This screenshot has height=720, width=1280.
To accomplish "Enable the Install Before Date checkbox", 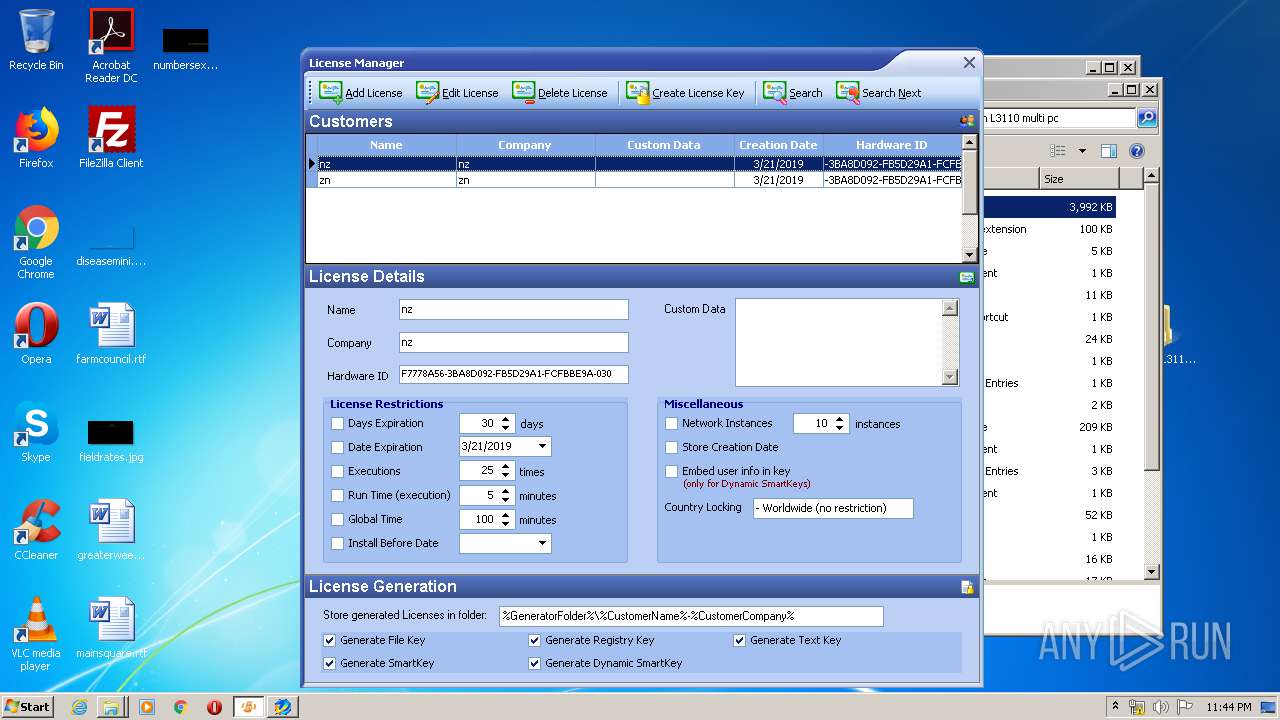I will tap(337, 544).
